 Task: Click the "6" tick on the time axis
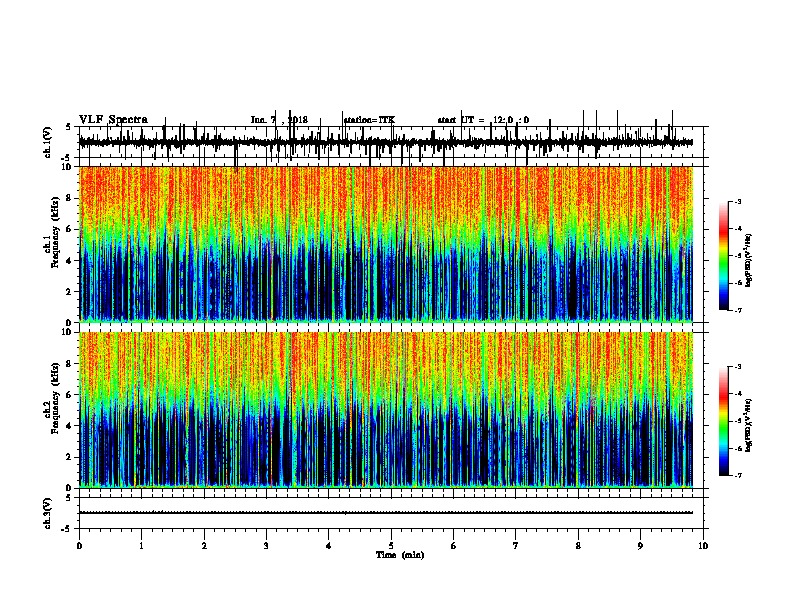[454, 546]
